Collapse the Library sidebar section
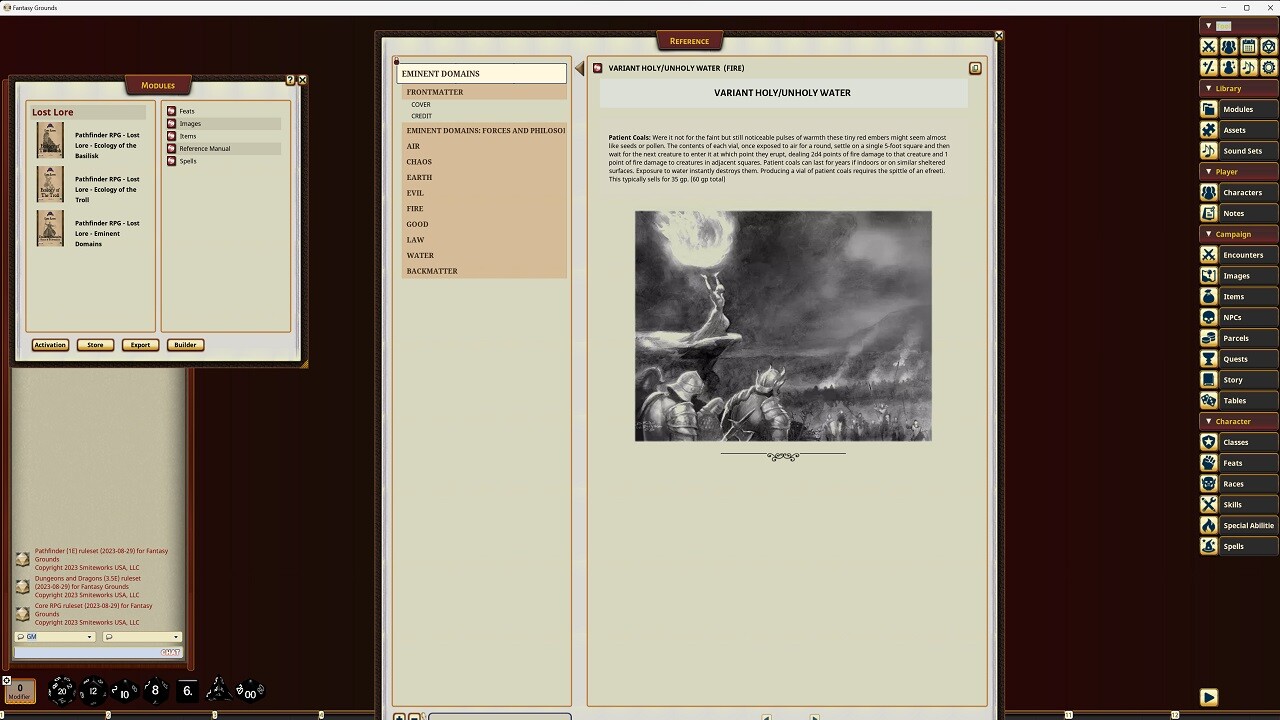This screenshot has width=1280, height=720. [1209, 88]
